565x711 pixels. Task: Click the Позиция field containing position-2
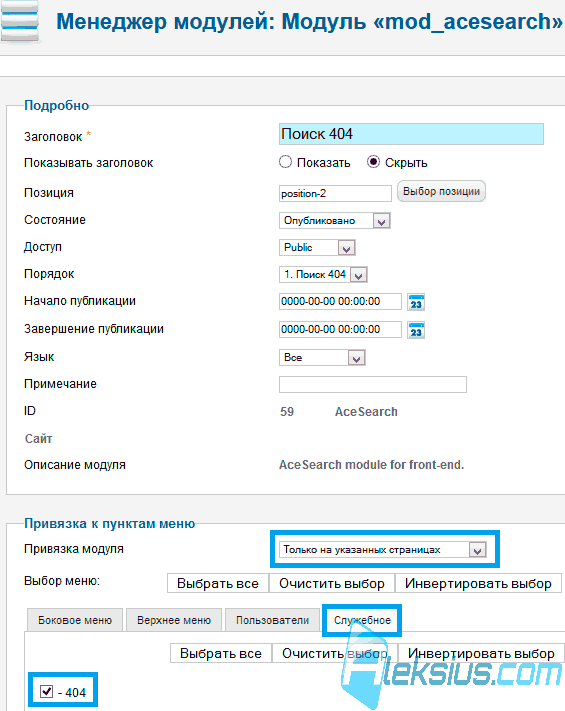click(335, 194)
